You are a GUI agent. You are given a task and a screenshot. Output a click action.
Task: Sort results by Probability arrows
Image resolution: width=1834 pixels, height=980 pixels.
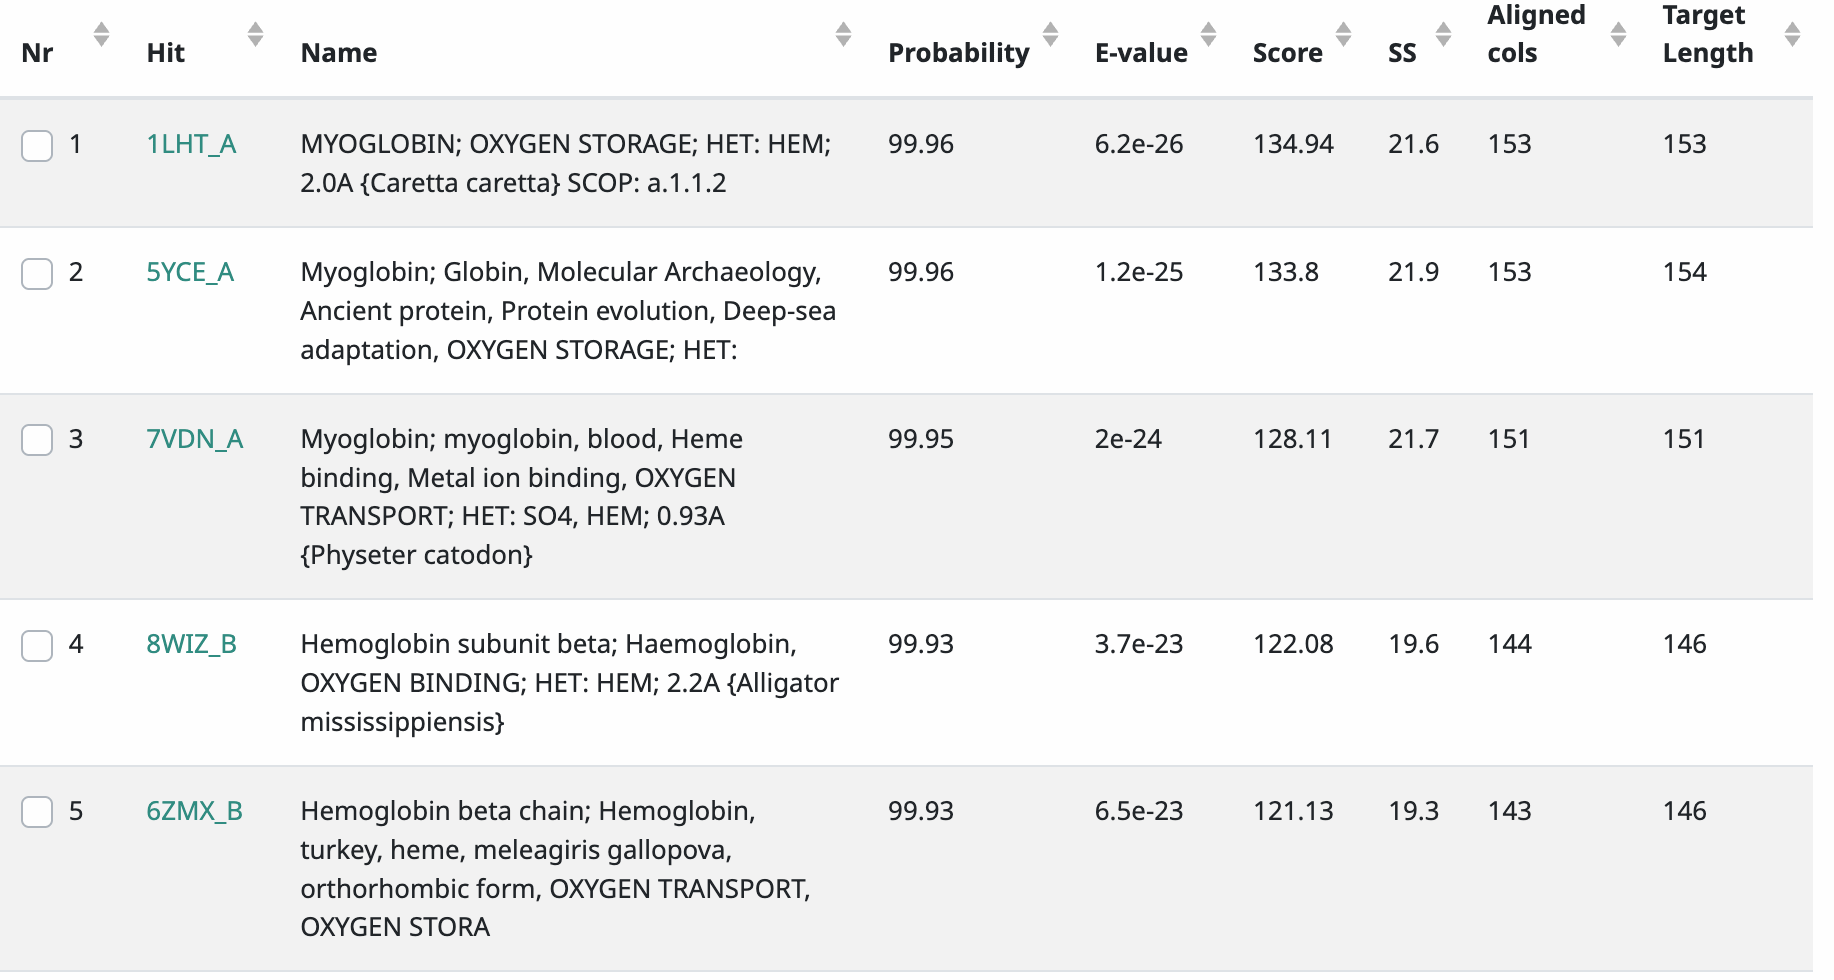coord(1051,34)
